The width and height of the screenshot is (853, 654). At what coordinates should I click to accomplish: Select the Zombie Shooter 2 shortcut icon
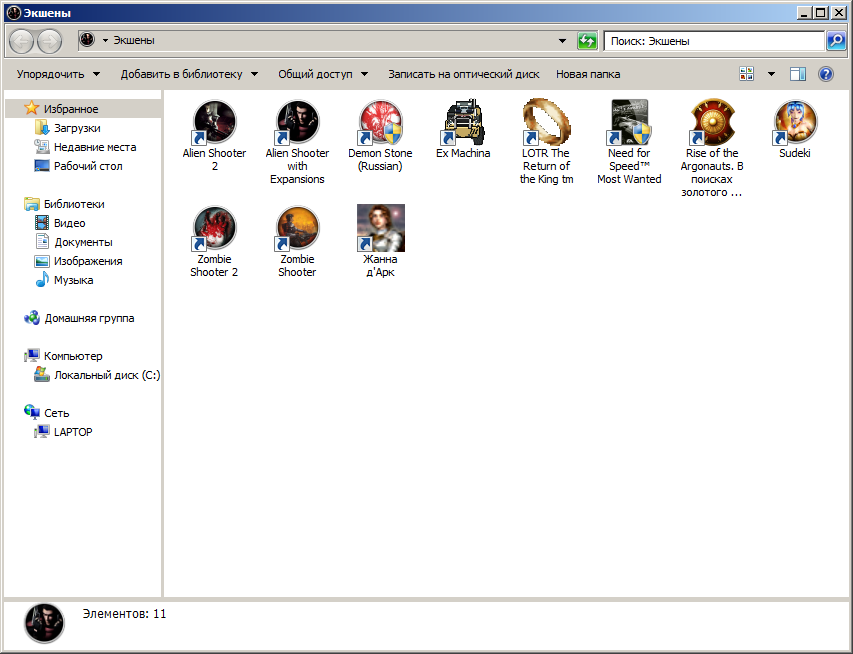point(214,228)
